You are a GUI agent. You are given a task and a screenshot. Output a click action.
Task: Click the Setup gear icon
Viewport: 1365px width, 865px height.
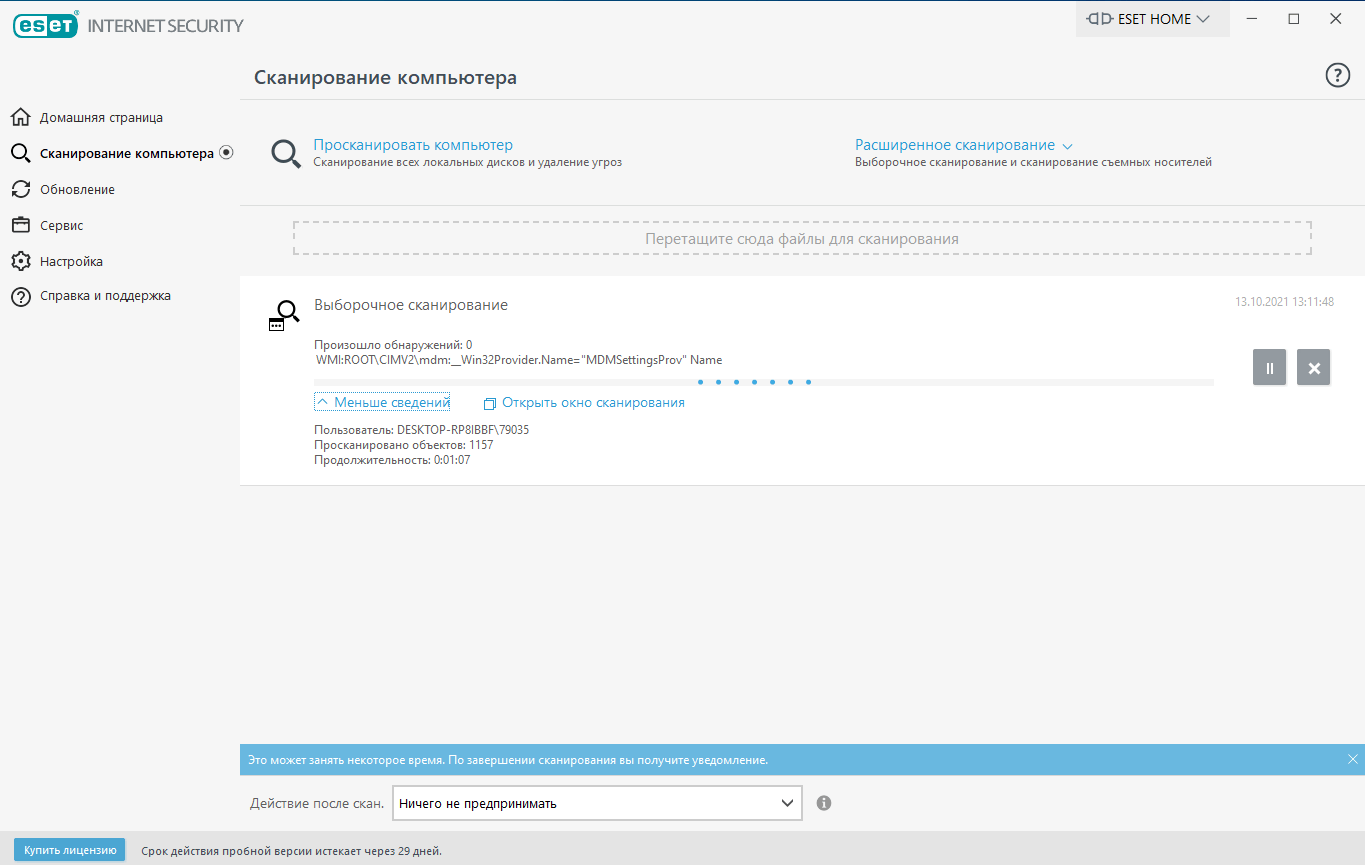20,262
